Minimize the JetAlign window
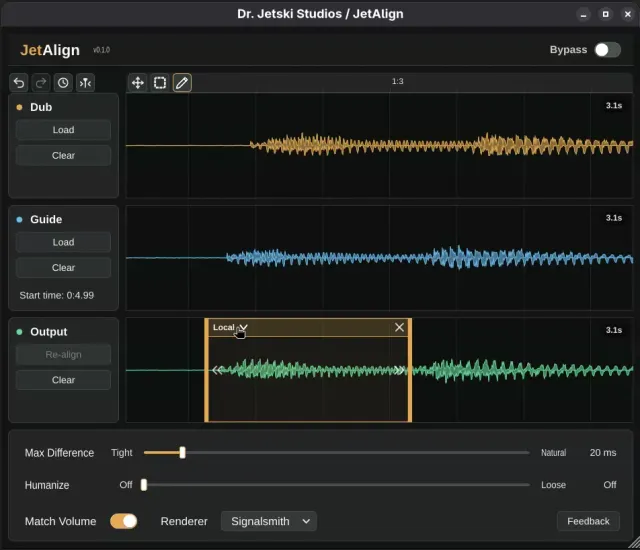The width and height of the screenshot is (640, 550). (x=584, y=14)
